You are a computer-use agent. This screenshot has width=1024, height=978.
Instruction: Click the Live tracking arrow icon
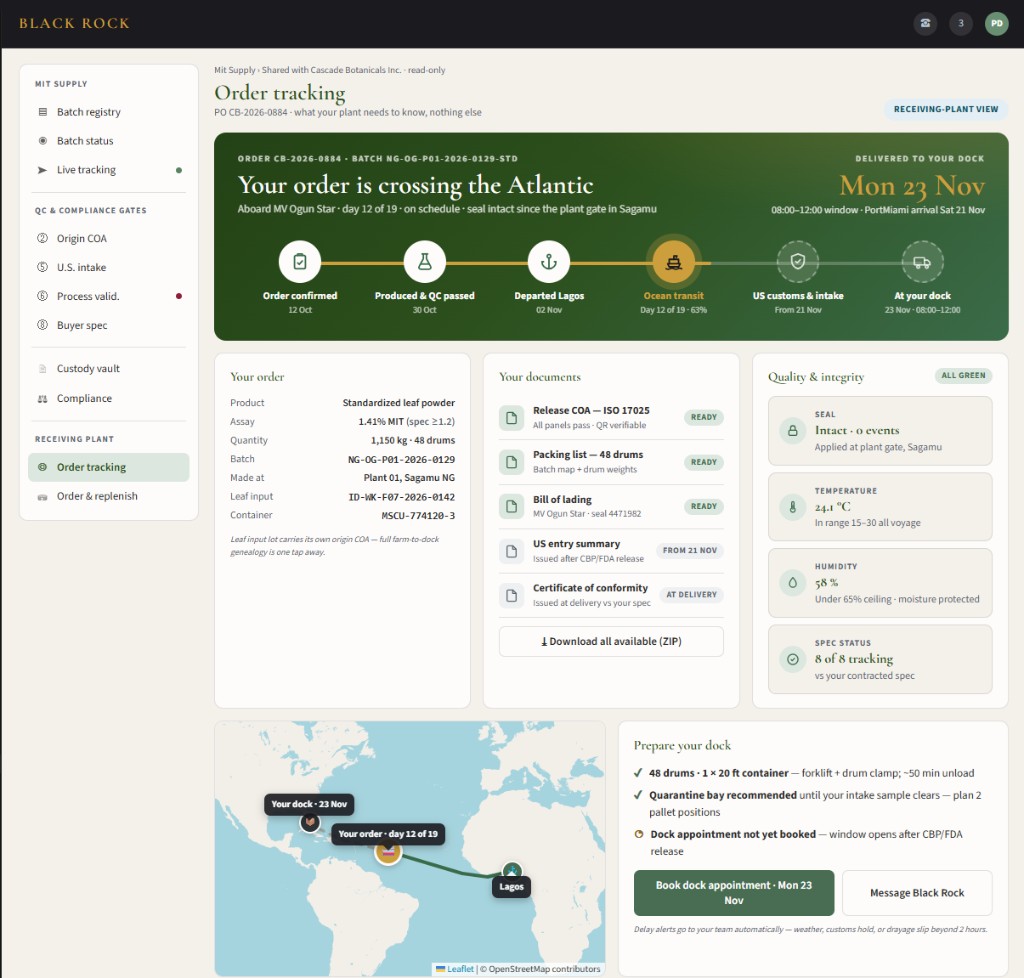pos(42,170)
